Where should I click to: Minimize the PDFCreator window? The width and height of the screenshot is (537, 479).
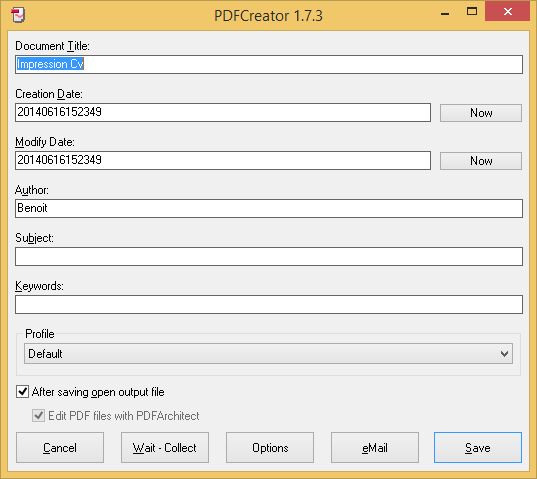click(x=445, y=14)
